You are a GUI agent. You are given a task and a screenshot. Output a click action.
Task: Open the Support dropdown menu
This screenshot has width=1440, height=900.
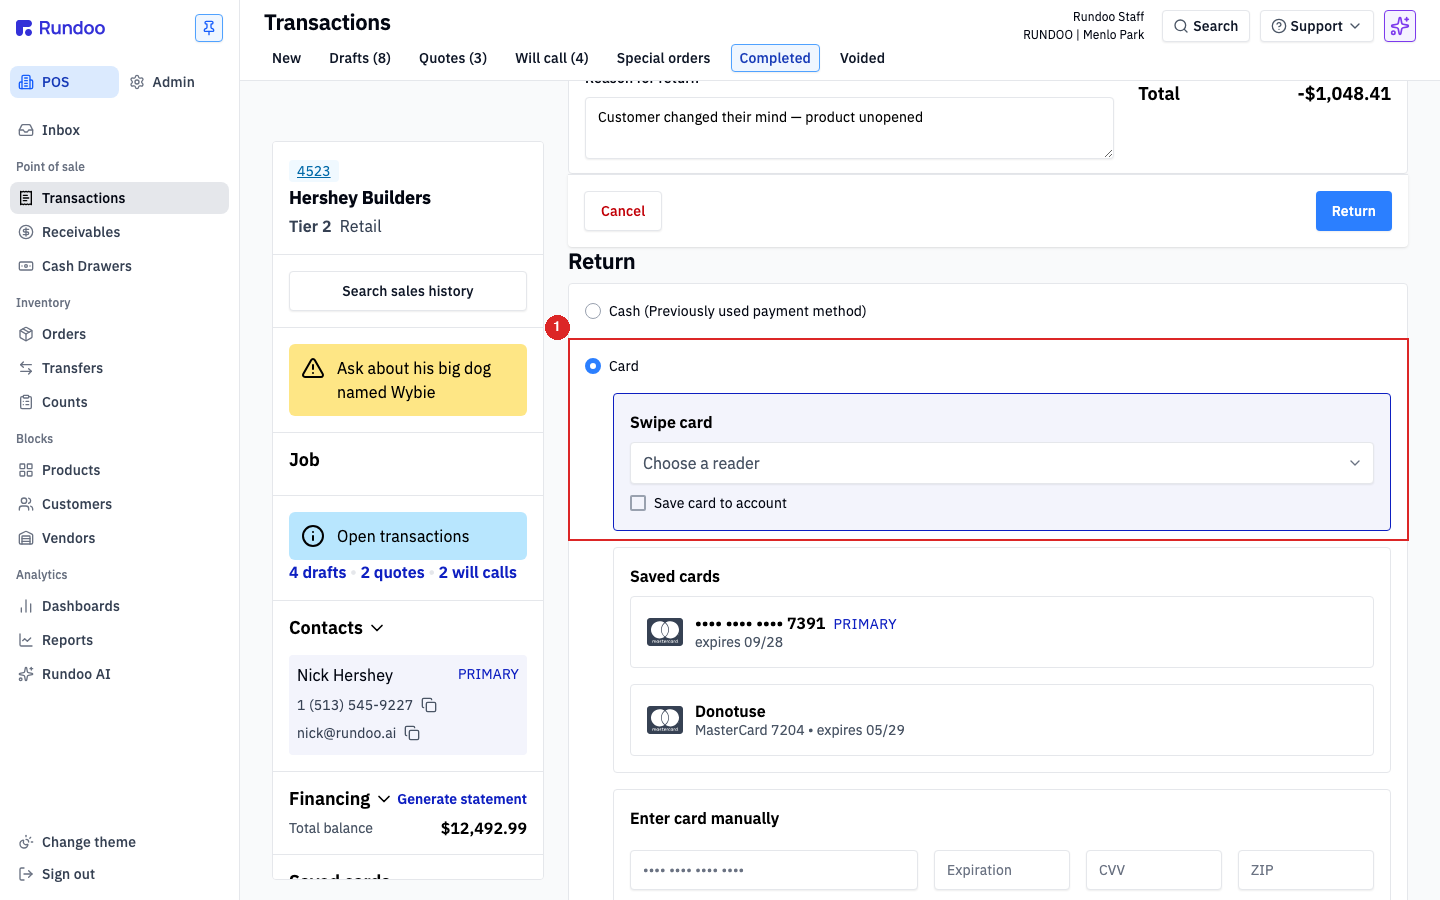click(x=1315, y=26)
